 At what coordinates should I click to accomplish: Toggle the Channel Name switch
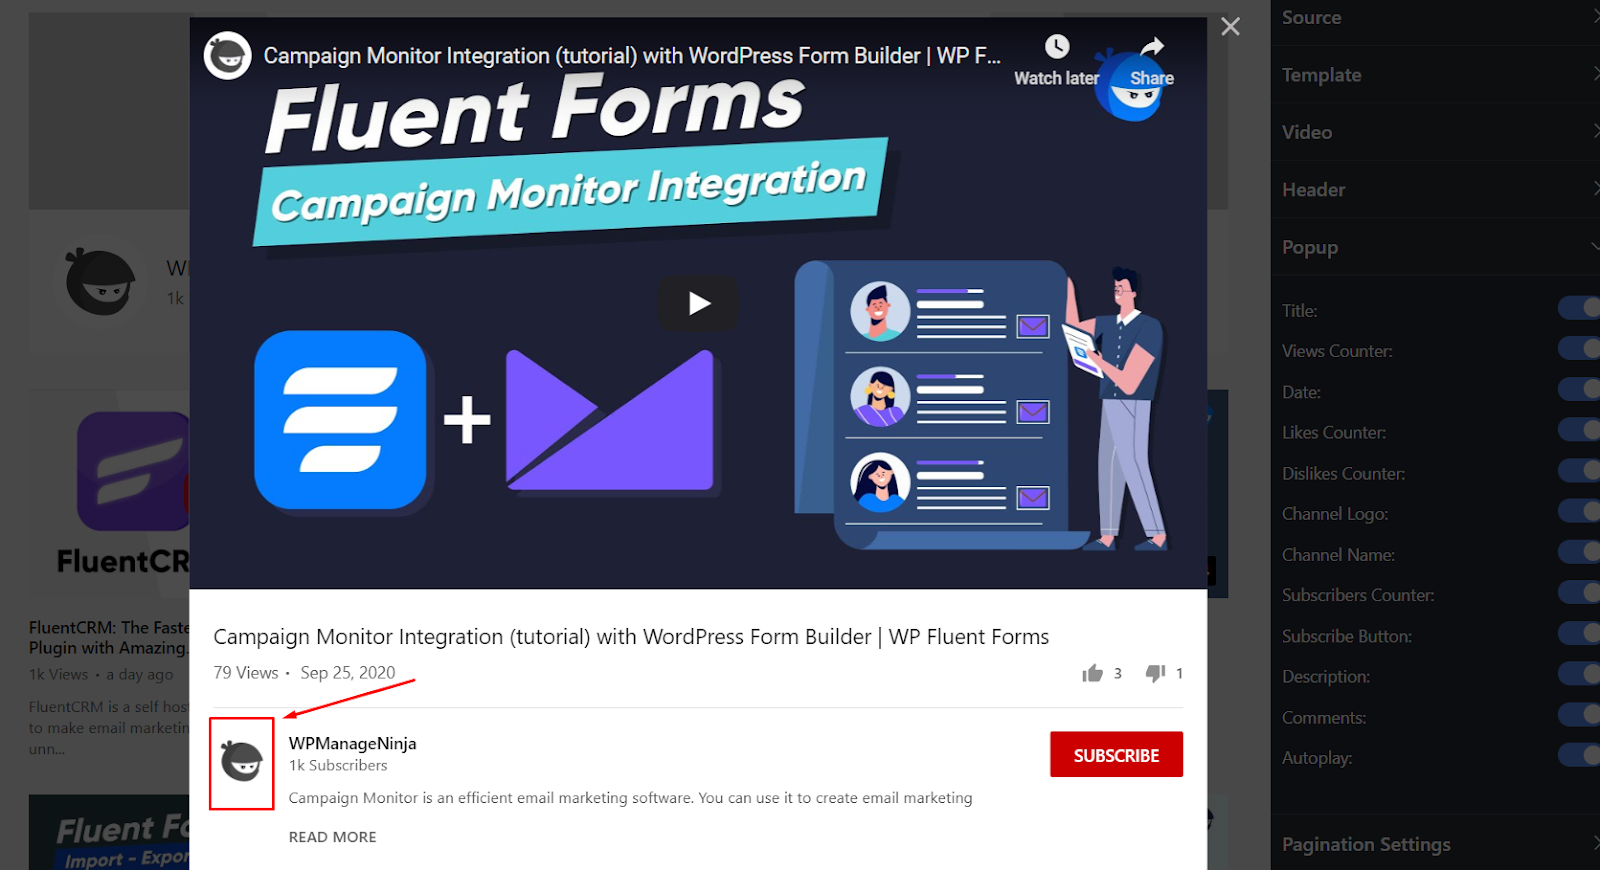1580,552
